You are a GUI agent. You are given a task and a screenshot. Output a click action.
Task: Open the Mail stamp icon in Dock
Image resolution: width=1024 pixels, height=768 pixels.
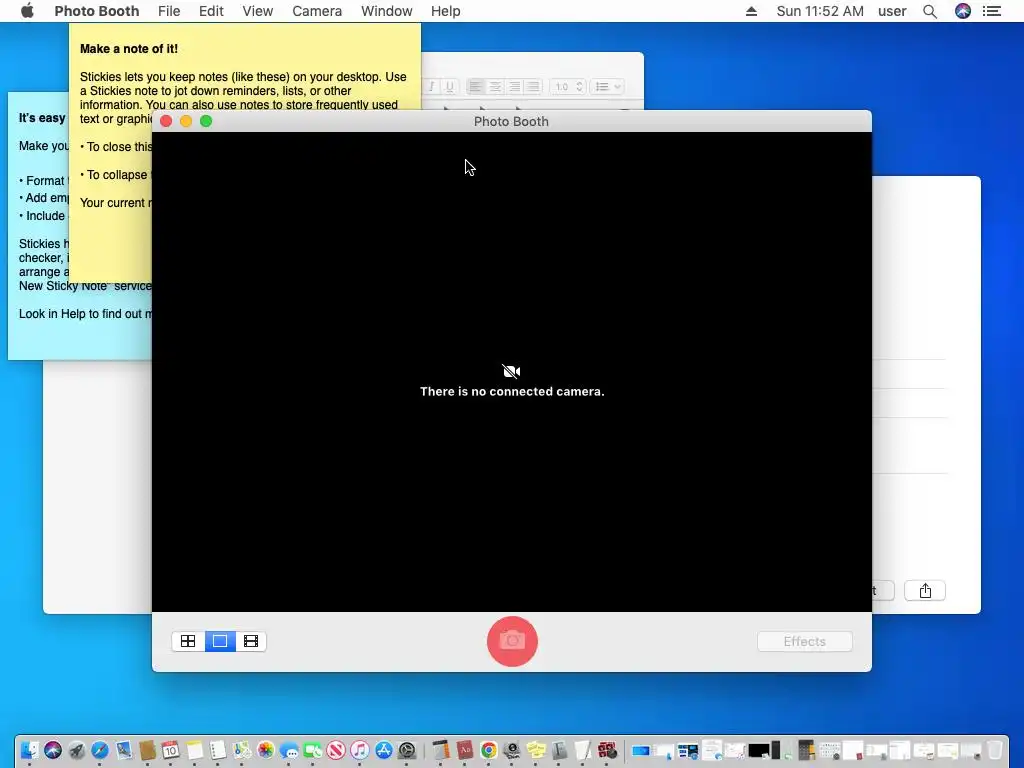coord(123,750)
